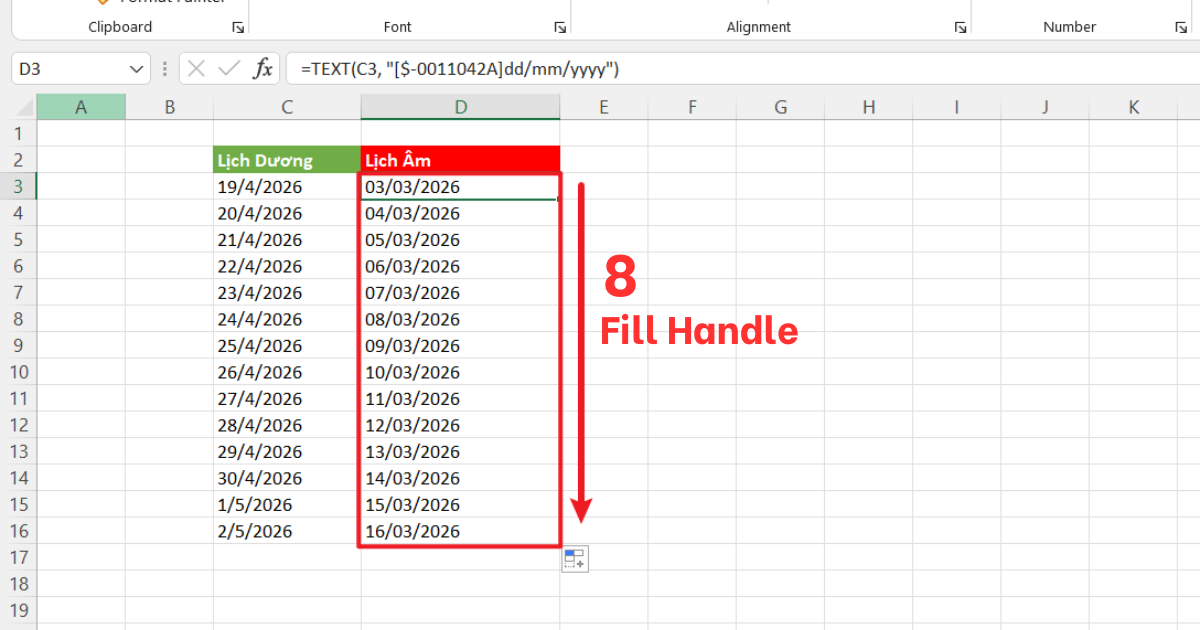This screenshot has height=630, width=1200.
Task: Open the Alignment settings dialog launcher
Action: pyautogui.click(x=960, y=28)
